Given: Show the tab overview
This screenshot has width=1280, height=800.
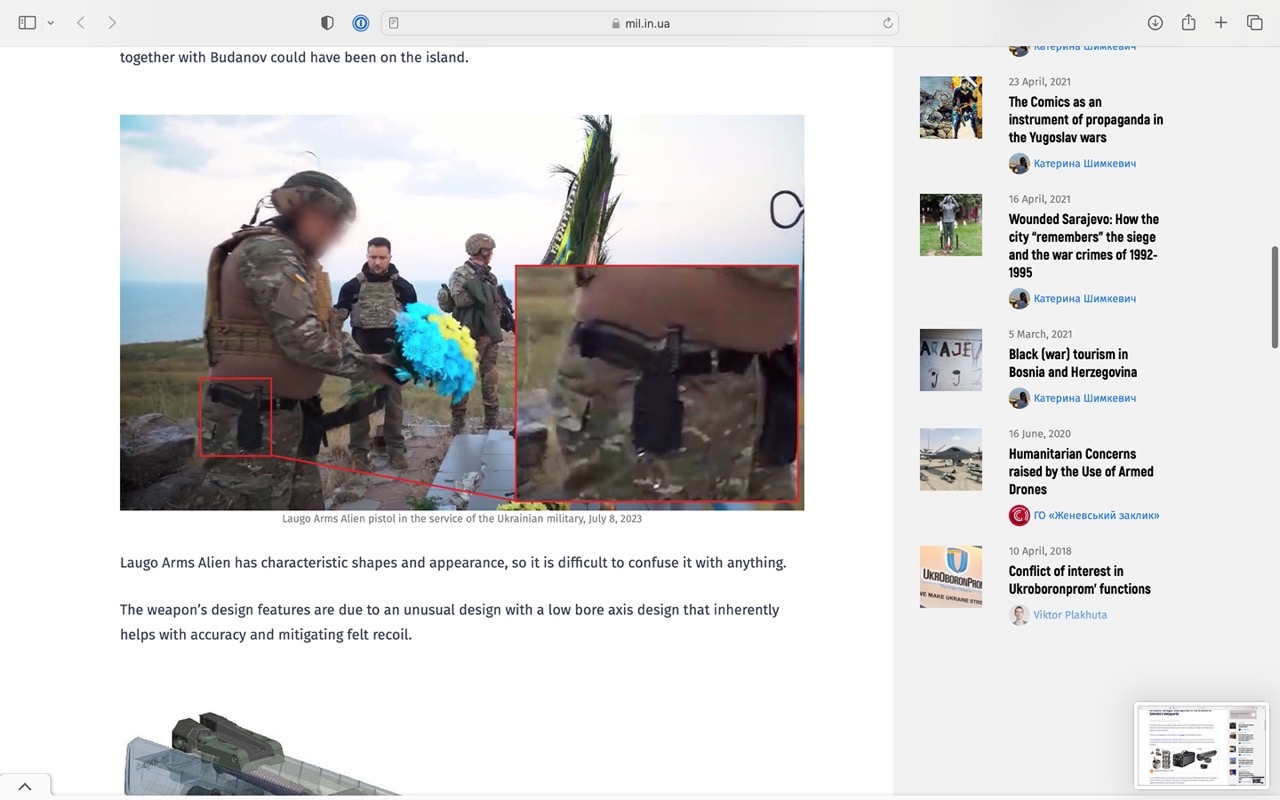Looking at the screenshot, I should point(1254,23).
